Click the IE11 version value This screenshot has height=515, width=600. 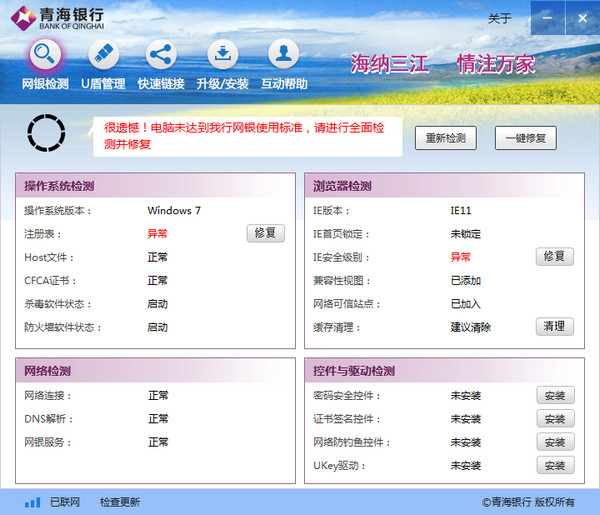click(x=461, y=210)
